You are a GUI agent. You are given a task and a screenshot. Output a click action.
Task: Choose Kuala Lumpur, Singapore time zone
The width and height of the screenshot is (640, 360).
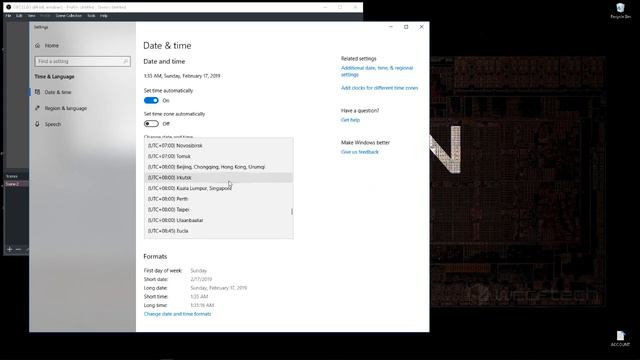(x=218, y=188)
